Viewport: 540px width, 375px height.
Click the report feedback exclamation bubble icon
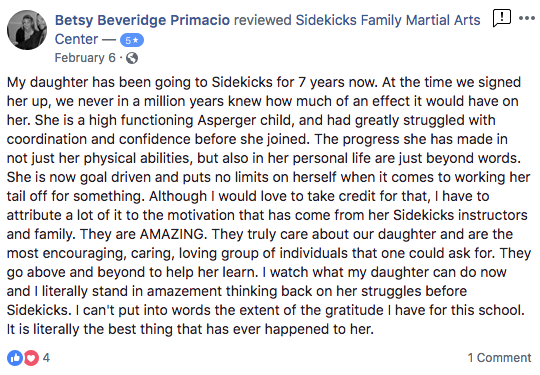pyautogui.click(x=501, y=18)
